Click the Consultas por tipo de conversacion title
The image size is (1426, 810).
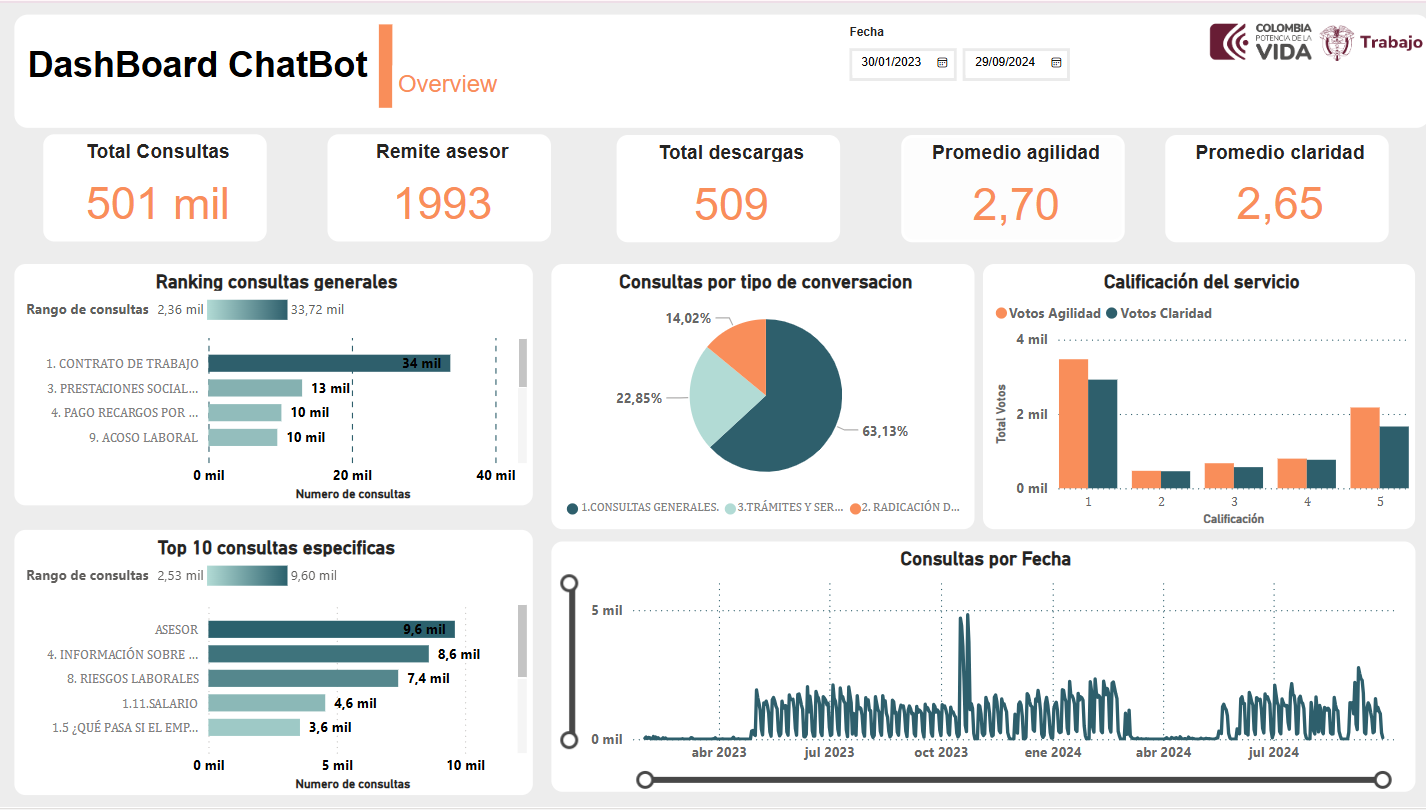click(x=765, y=282)
